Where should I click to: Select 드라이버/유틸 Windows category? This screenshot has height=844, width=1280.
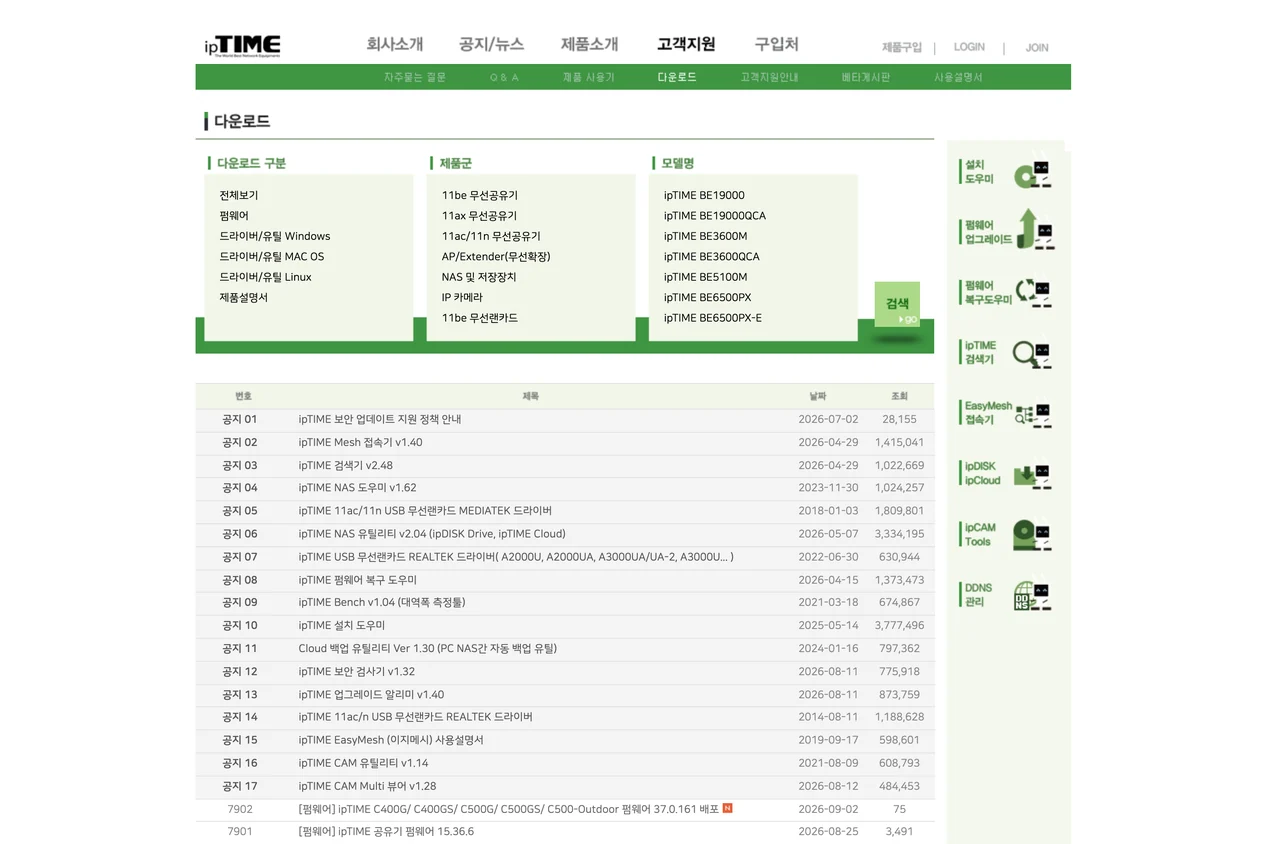click(x=275, y=236)
